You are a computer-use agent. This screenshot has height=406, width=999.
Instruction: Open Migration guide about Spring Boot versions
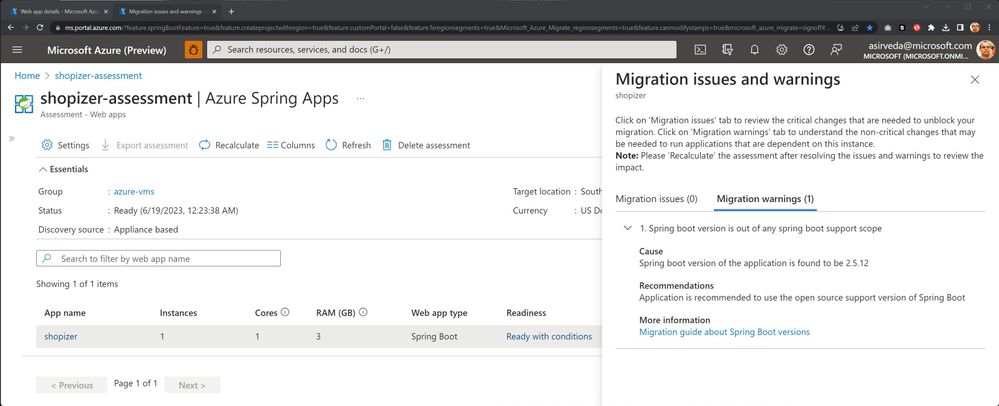[724, 331]
